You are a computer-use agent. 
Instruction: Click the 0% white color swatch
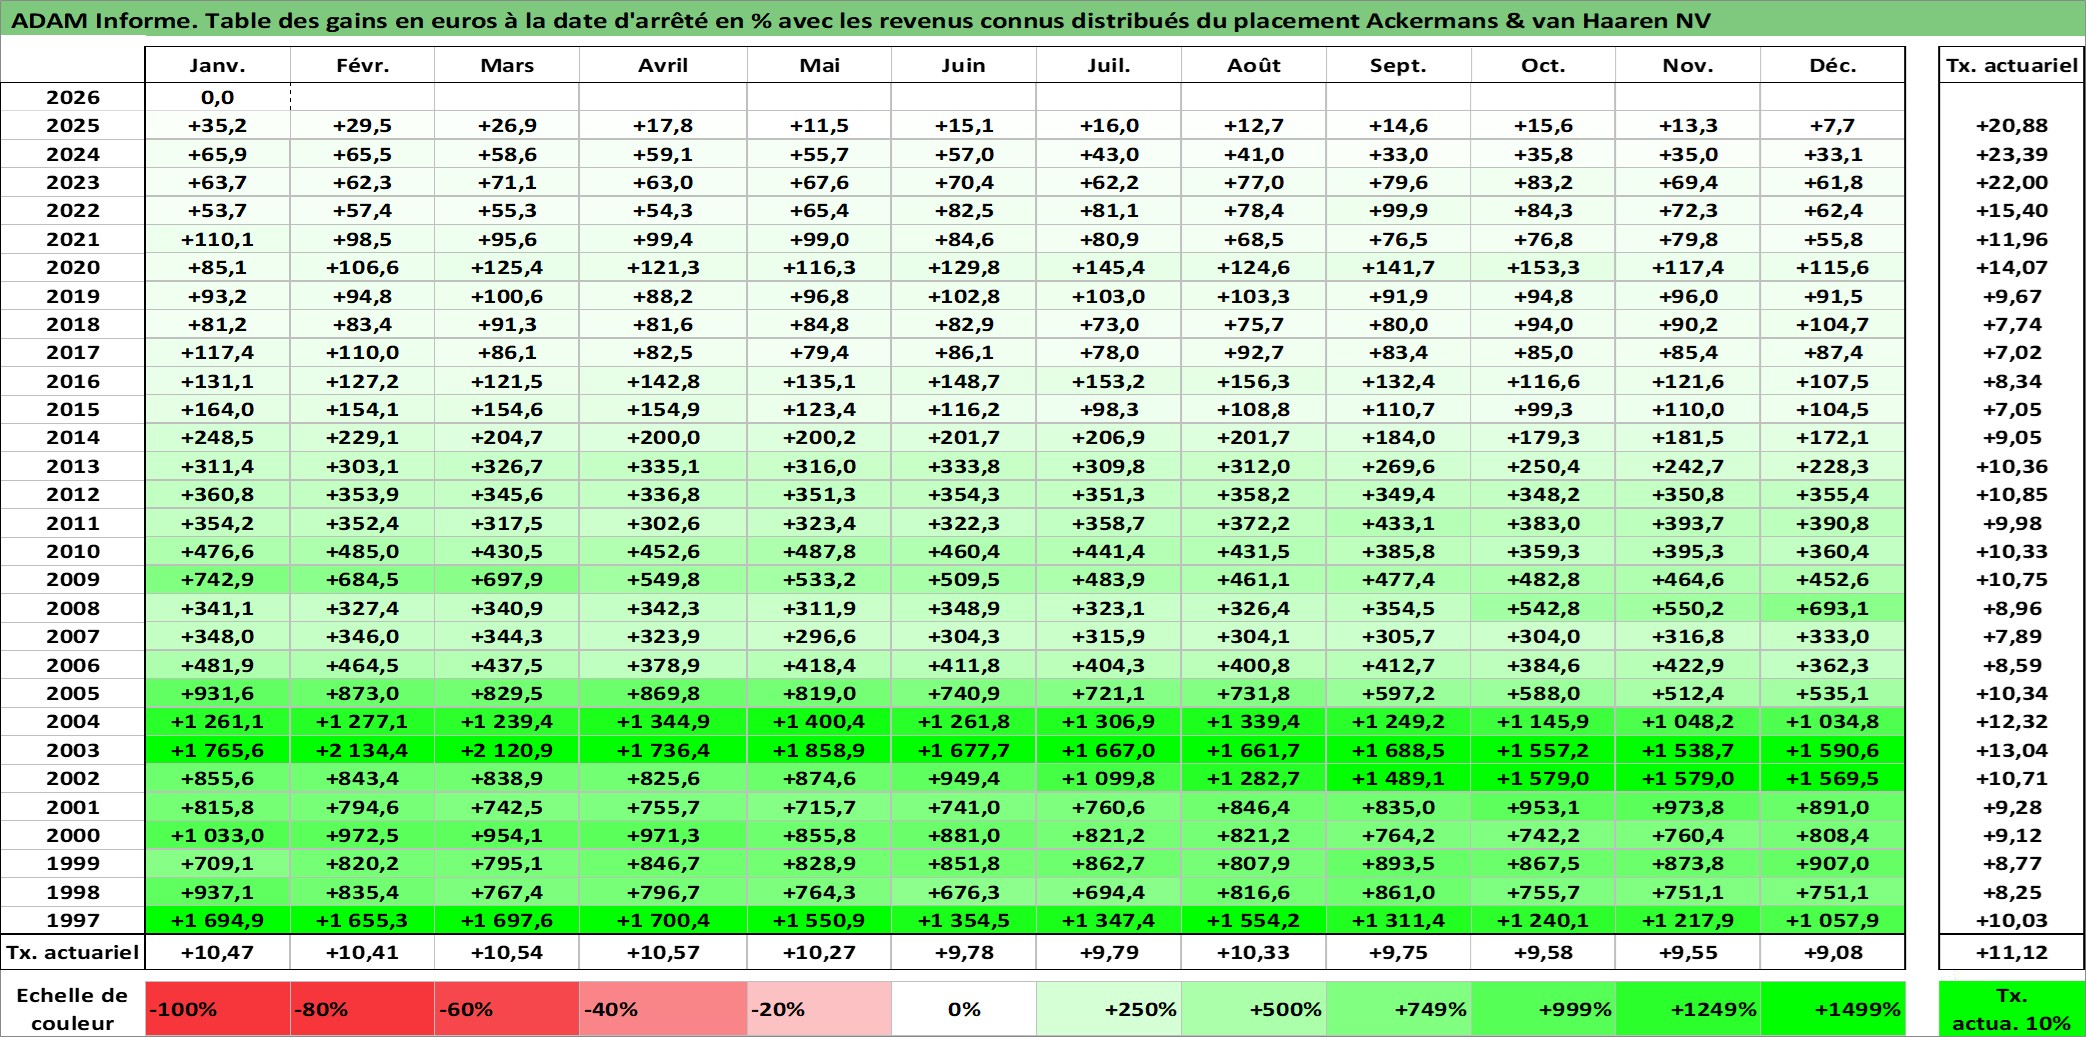(x=964, y=1009)
